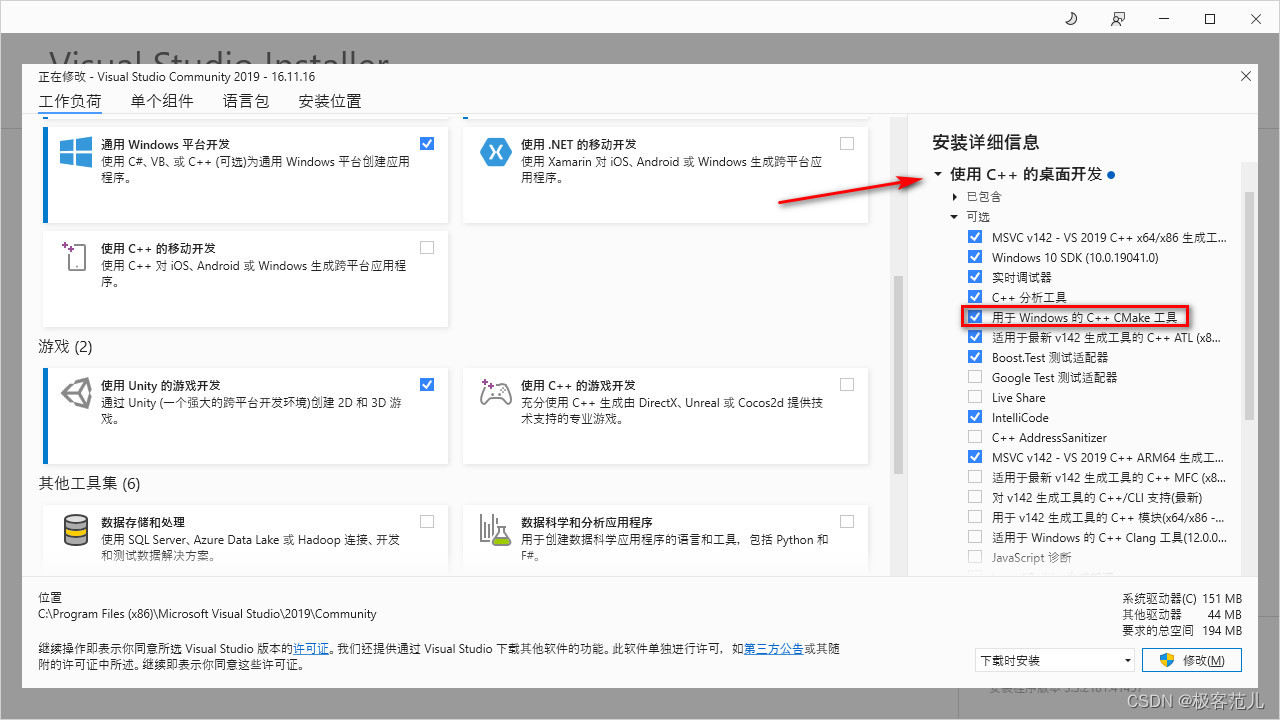The width and height of the screenshot is (1280, 720).
Task: Uncheck the MSVC v142 ARM64 生成工具 option
Action: pos(975,457)
